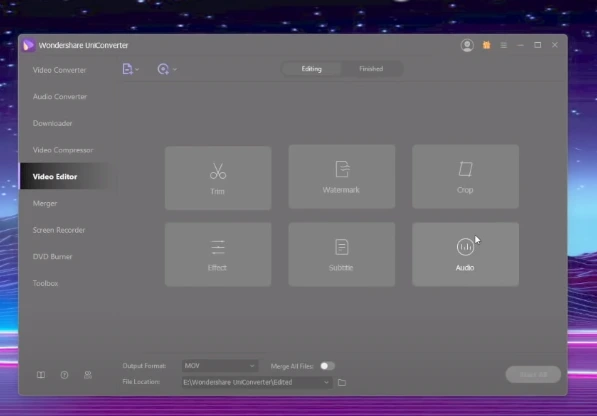This screenshot has height=416, width=597.
Task: Open the Trim editing tool
Action: [x=218, y=178]
